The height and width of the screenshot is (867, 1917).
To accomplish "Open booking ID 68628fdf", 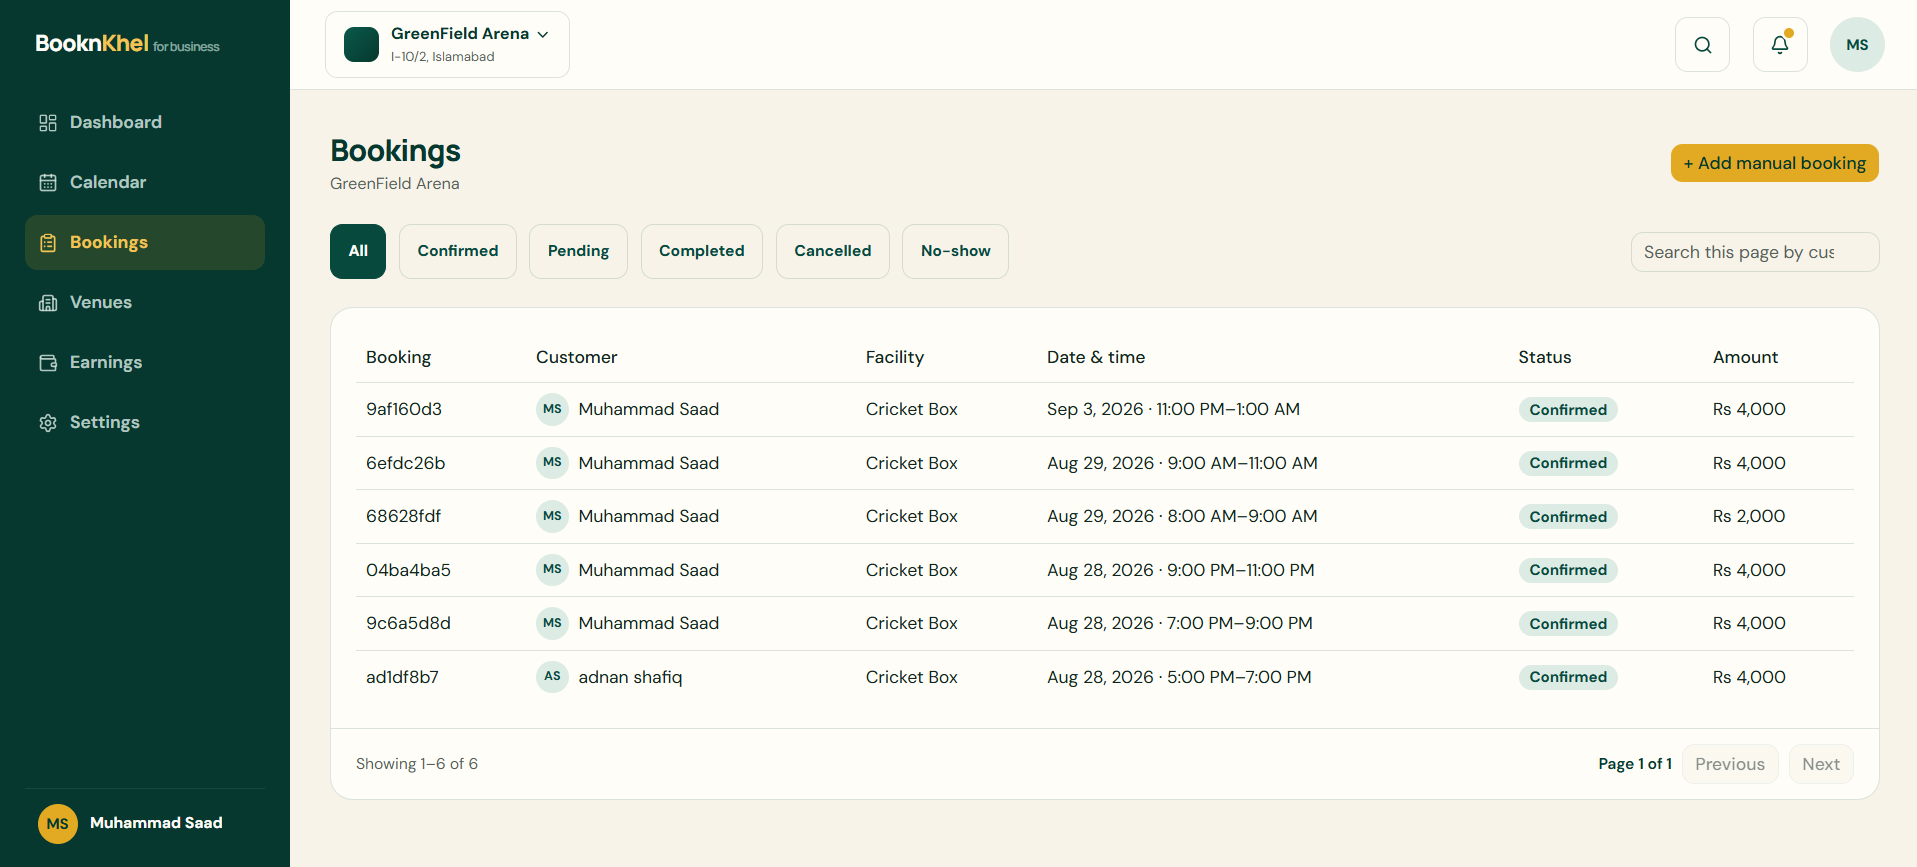I will (403, 516).
